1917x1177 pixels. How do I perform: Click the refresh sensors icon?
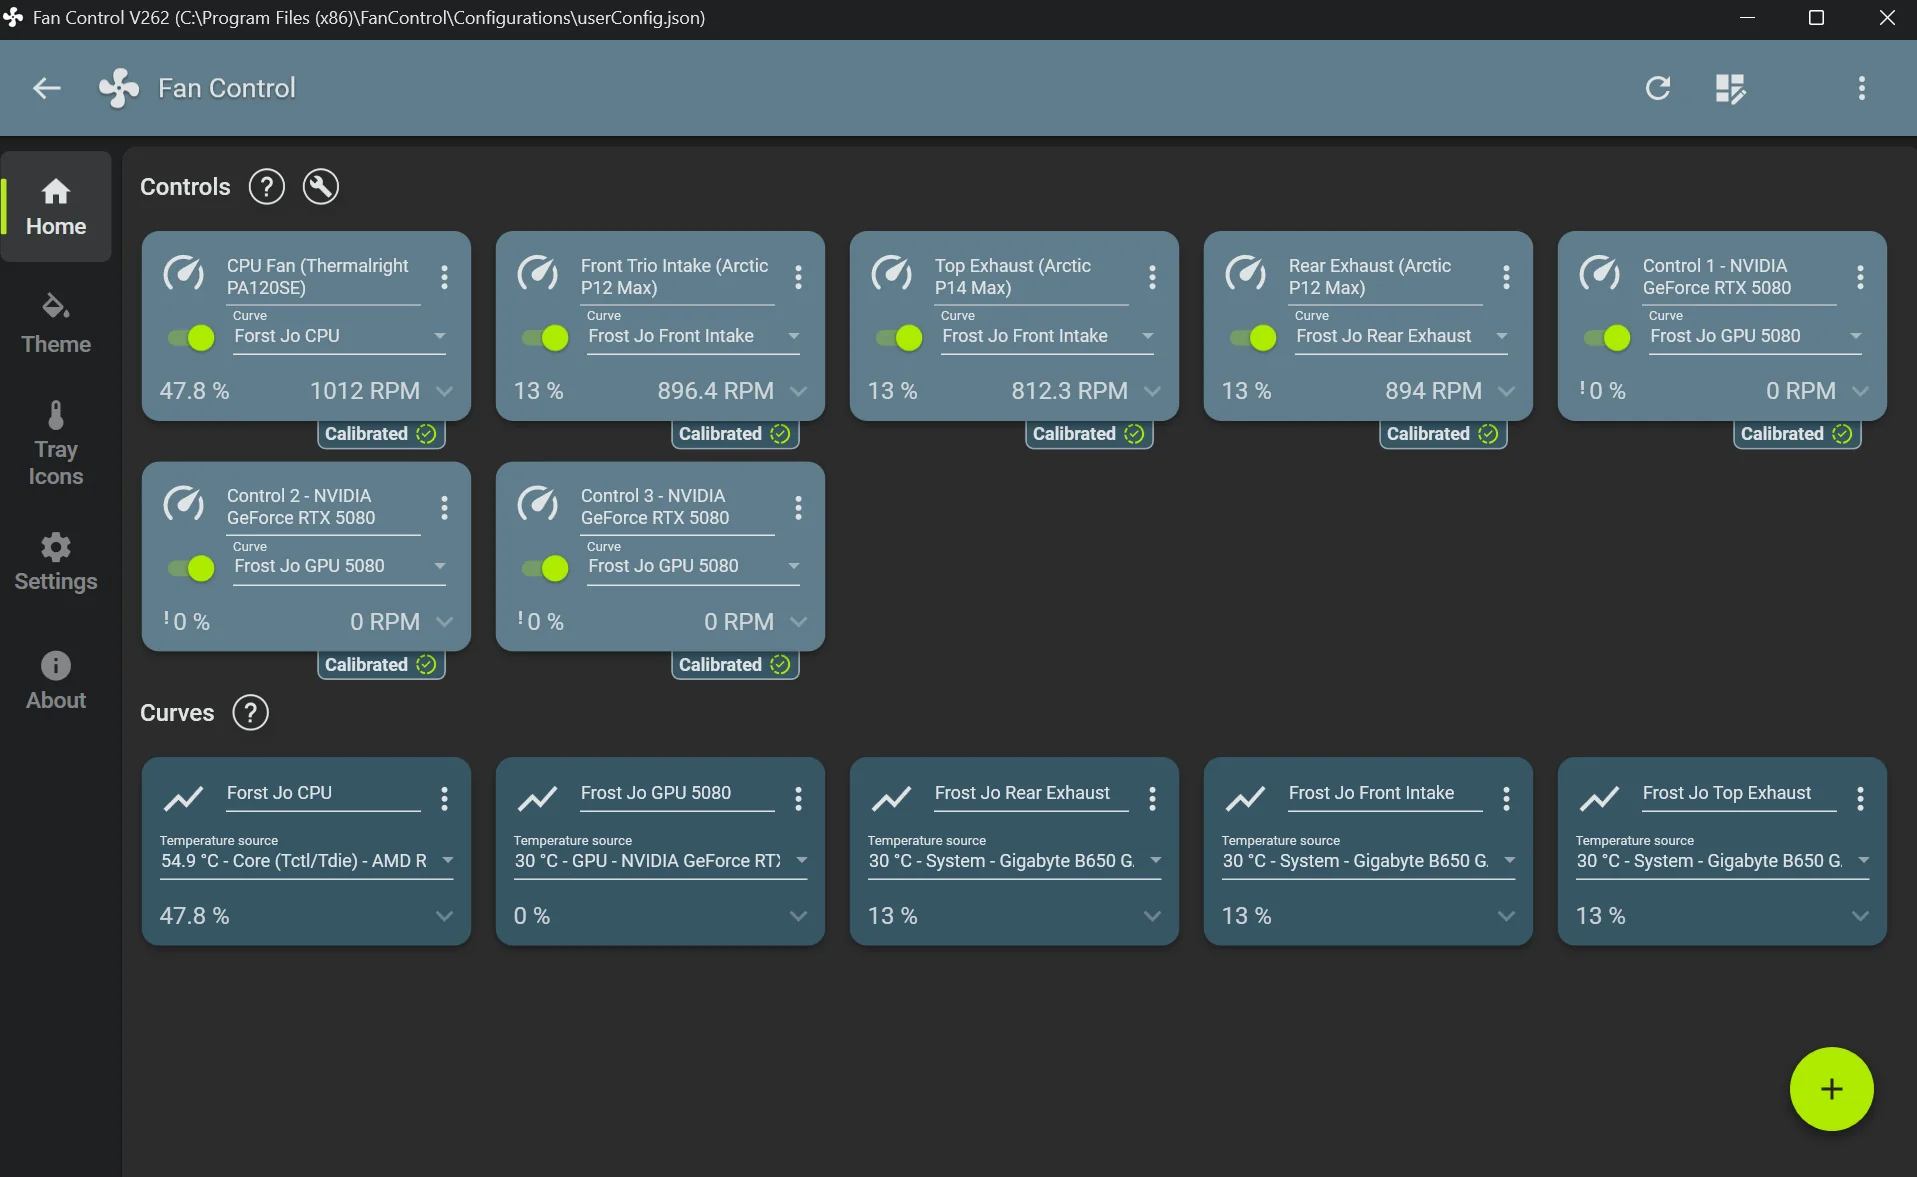(x=1657, y=88)
